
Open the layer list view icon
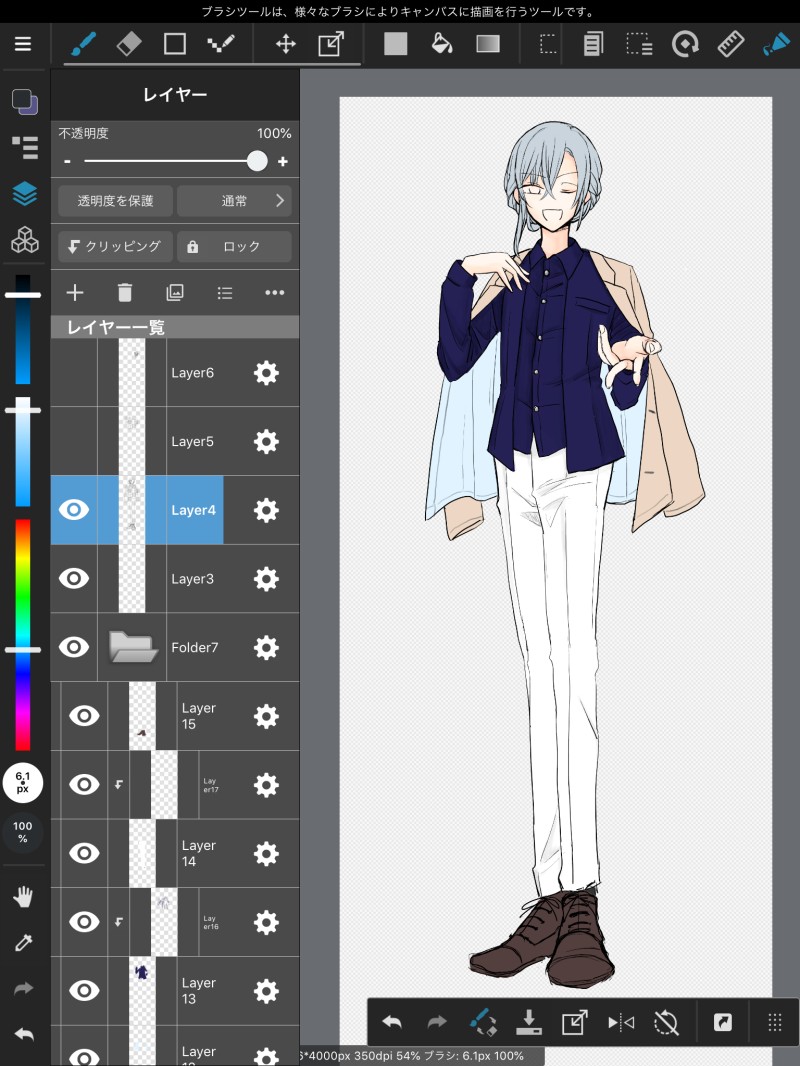click(225, 292)
